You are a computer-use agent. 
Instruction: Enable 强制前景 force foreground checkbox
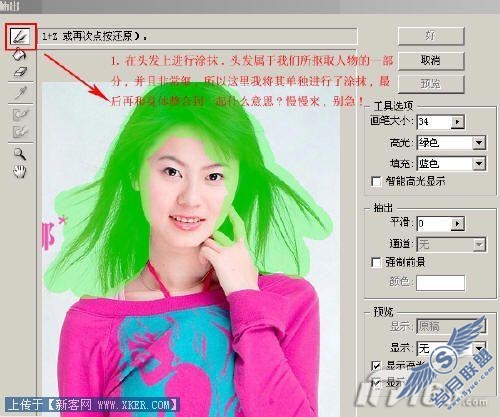point(376,262)
